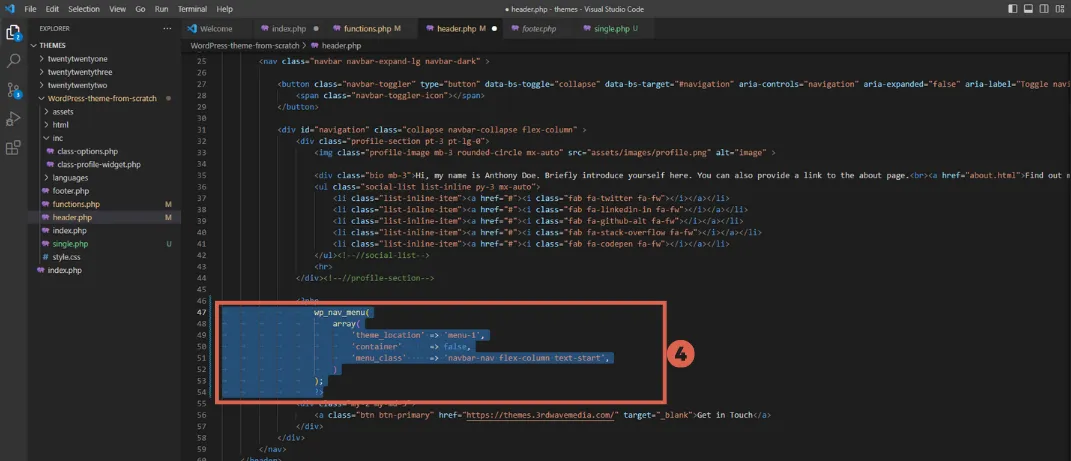Open the File menu
Image resolution: width=1071 pixels, height=461 pixels.
[x=30, y=9]
